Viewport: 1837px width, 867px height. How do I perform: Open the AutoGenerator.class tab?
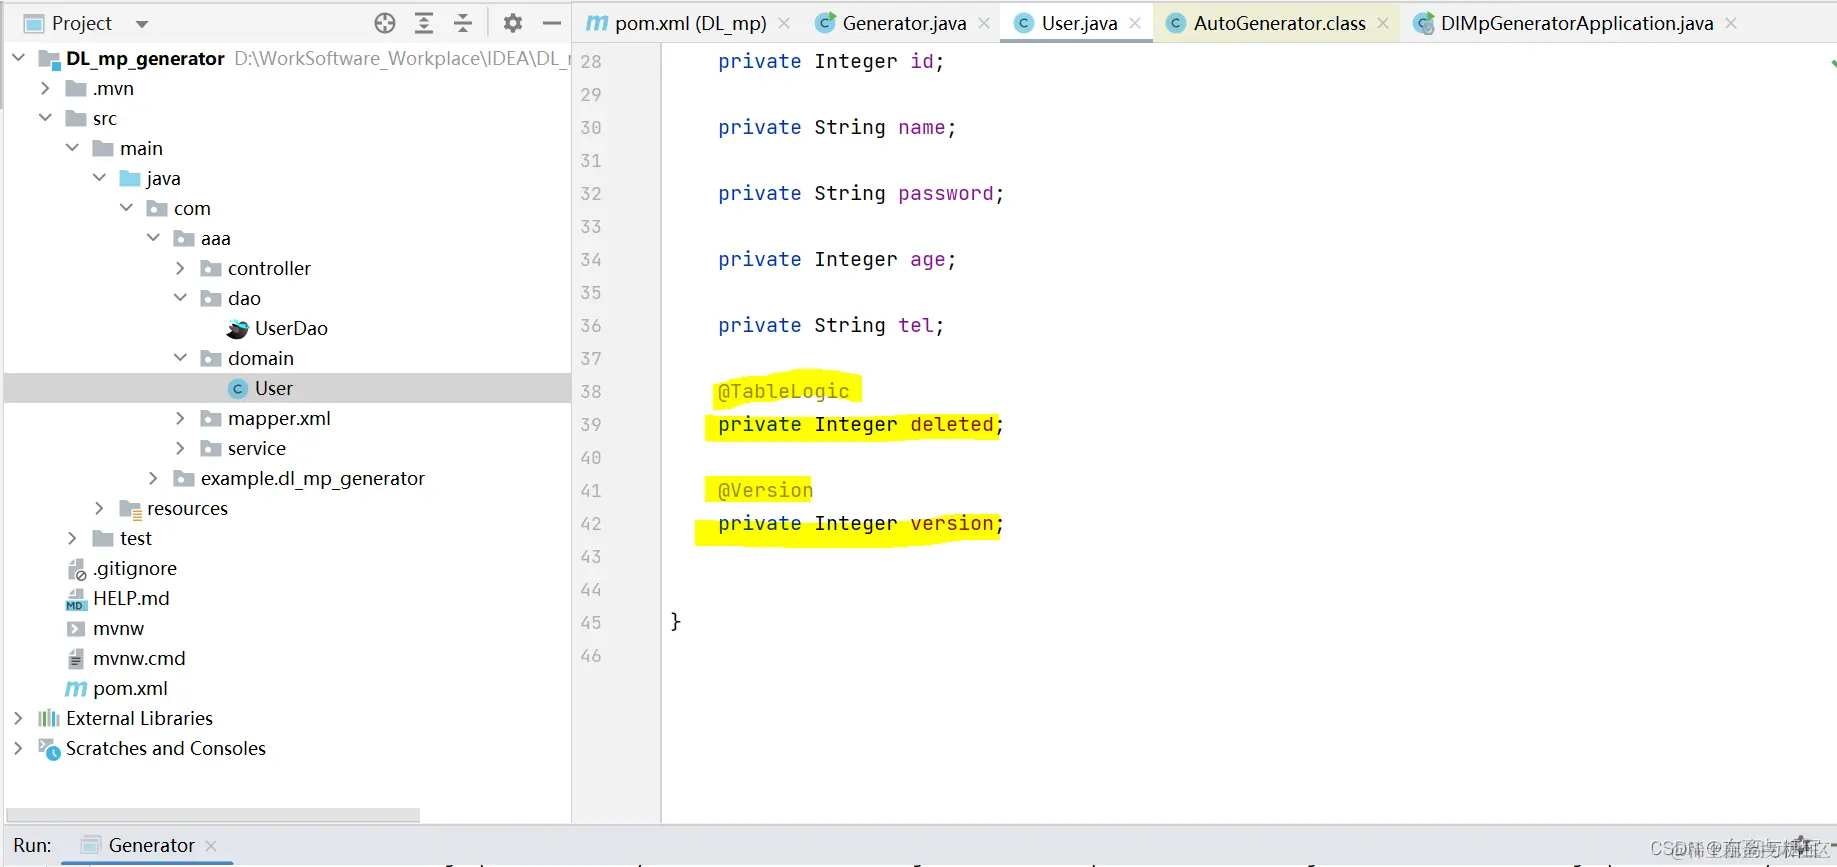click(1279, 23)
